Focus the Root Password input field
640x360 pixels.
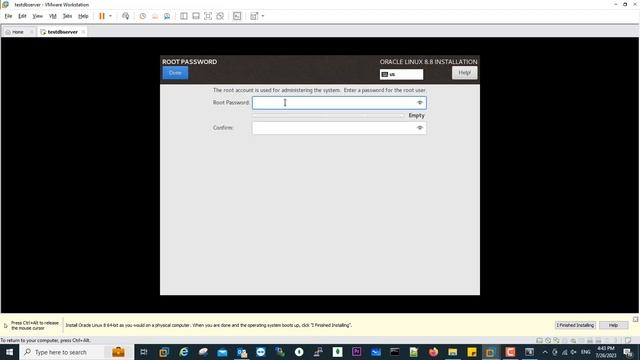click(339, 103)
